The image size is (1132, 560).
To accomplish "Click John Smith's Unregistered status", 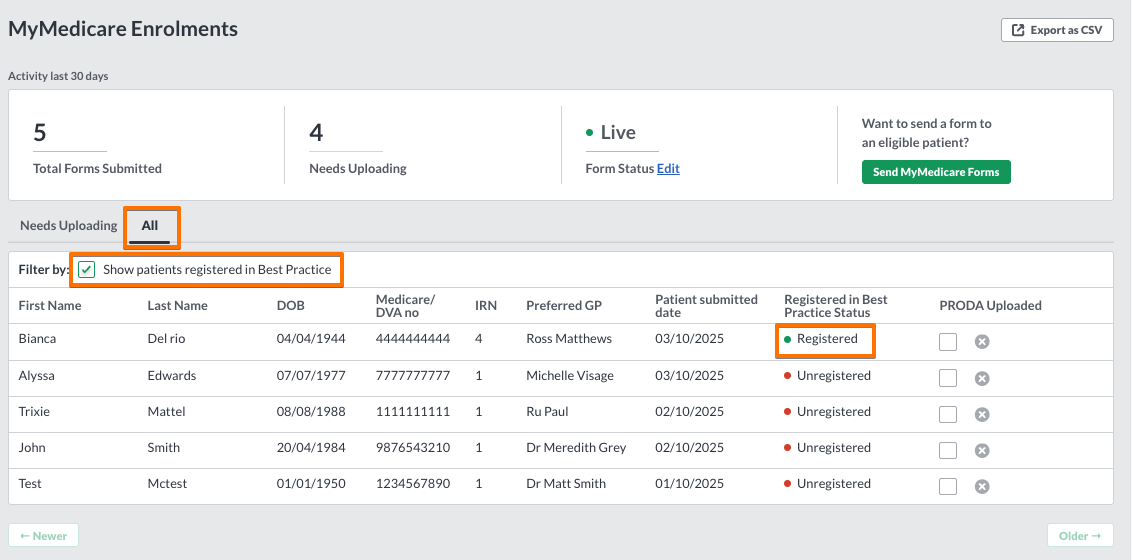I will tap(827, 447).
